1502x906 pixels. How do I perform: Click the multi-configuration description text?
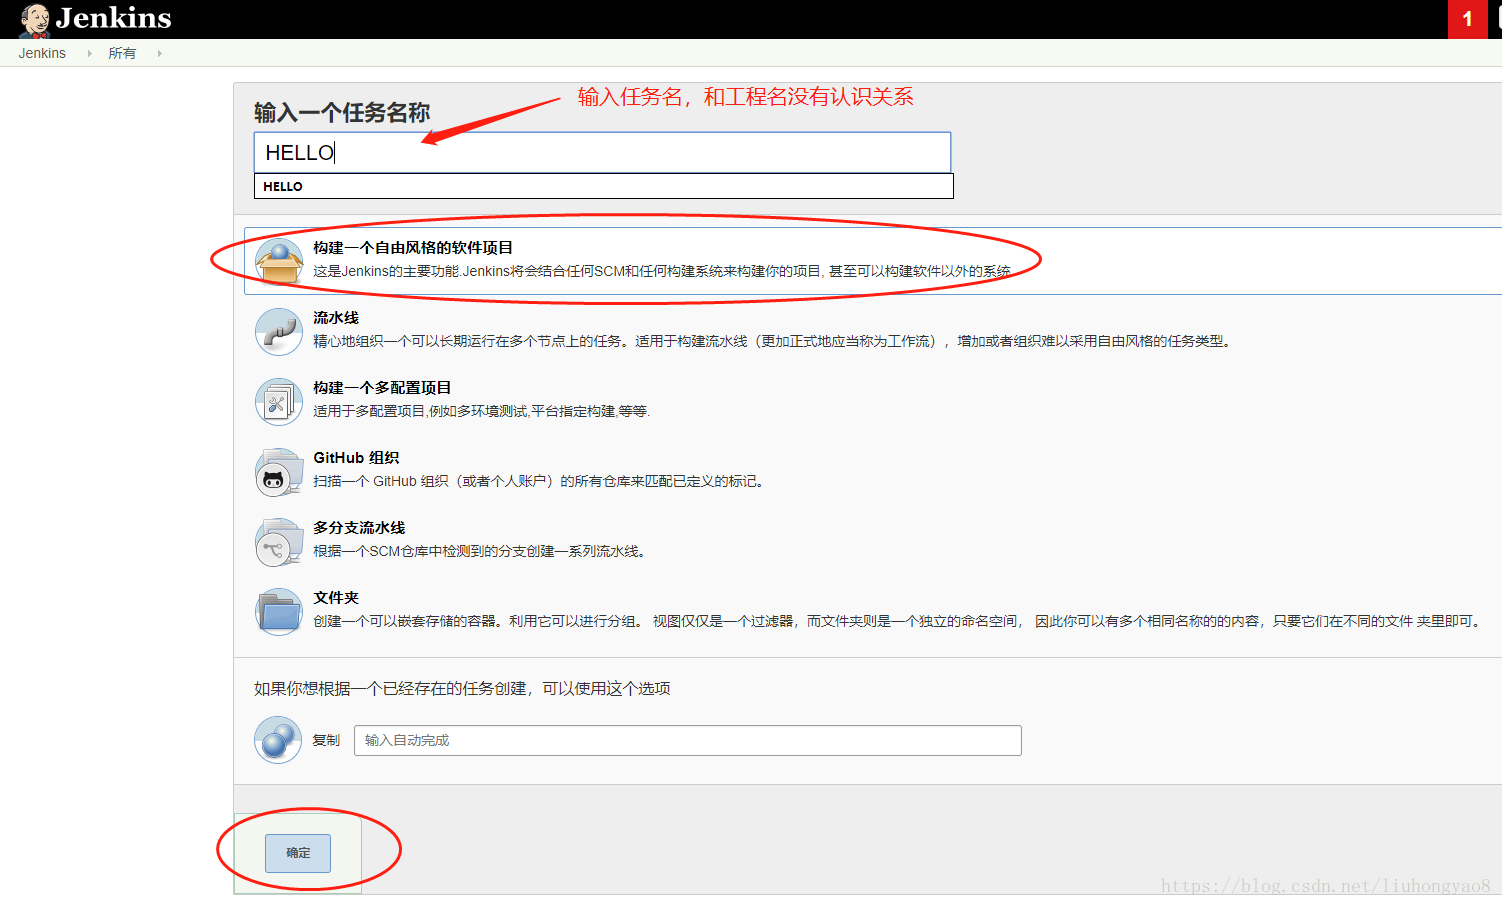(x=482, y=411)
